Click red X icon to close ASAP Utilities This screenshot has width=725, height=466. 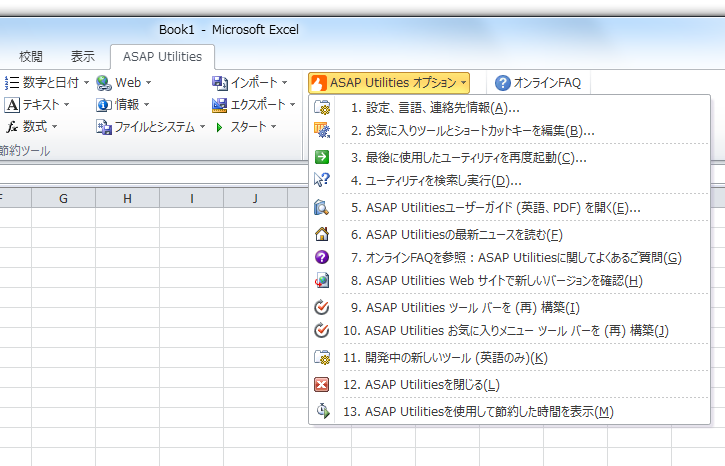[321, 385]
